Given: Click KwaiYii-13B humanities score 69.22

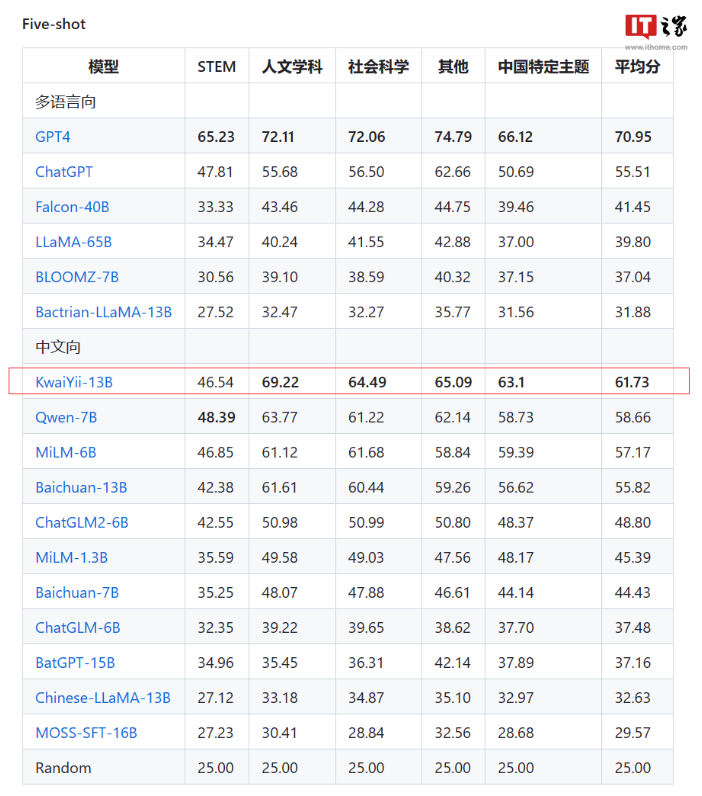Looking at the screenshot, I should [x=280, y=382].
